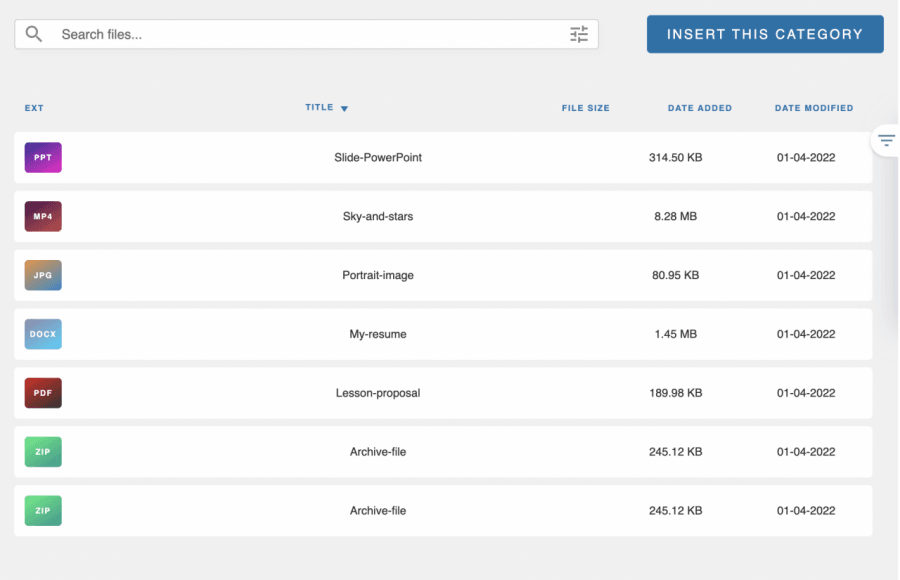Sort by the FILE SIZE column header
Image resolution: width=900 pixels, height=580 pixels.
click(x=585, y=108)
